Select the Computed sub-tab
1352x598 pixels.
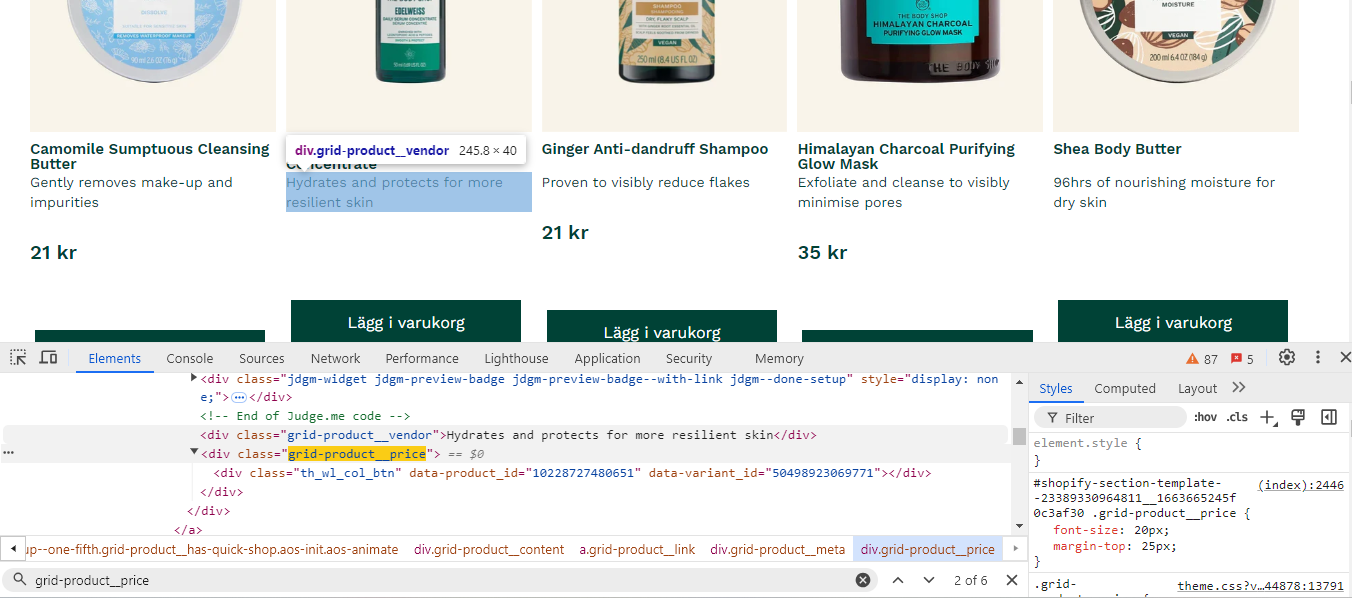point(1125,389)
